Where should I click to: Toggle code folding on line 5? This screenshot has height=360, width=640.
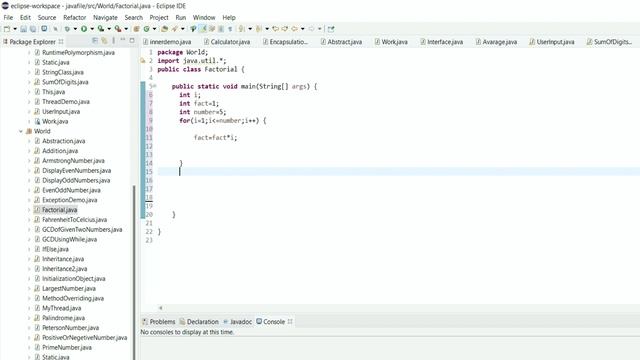point(154,86)
